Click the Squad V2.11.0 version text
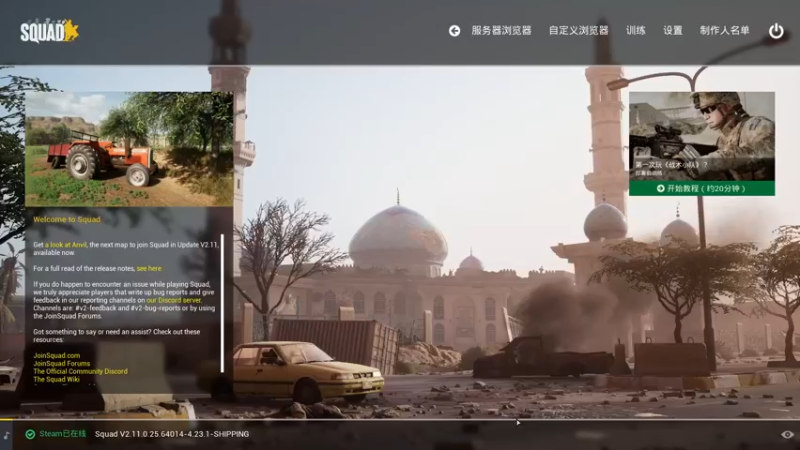Viewport: 800px width, 450px height. point(172,434)
